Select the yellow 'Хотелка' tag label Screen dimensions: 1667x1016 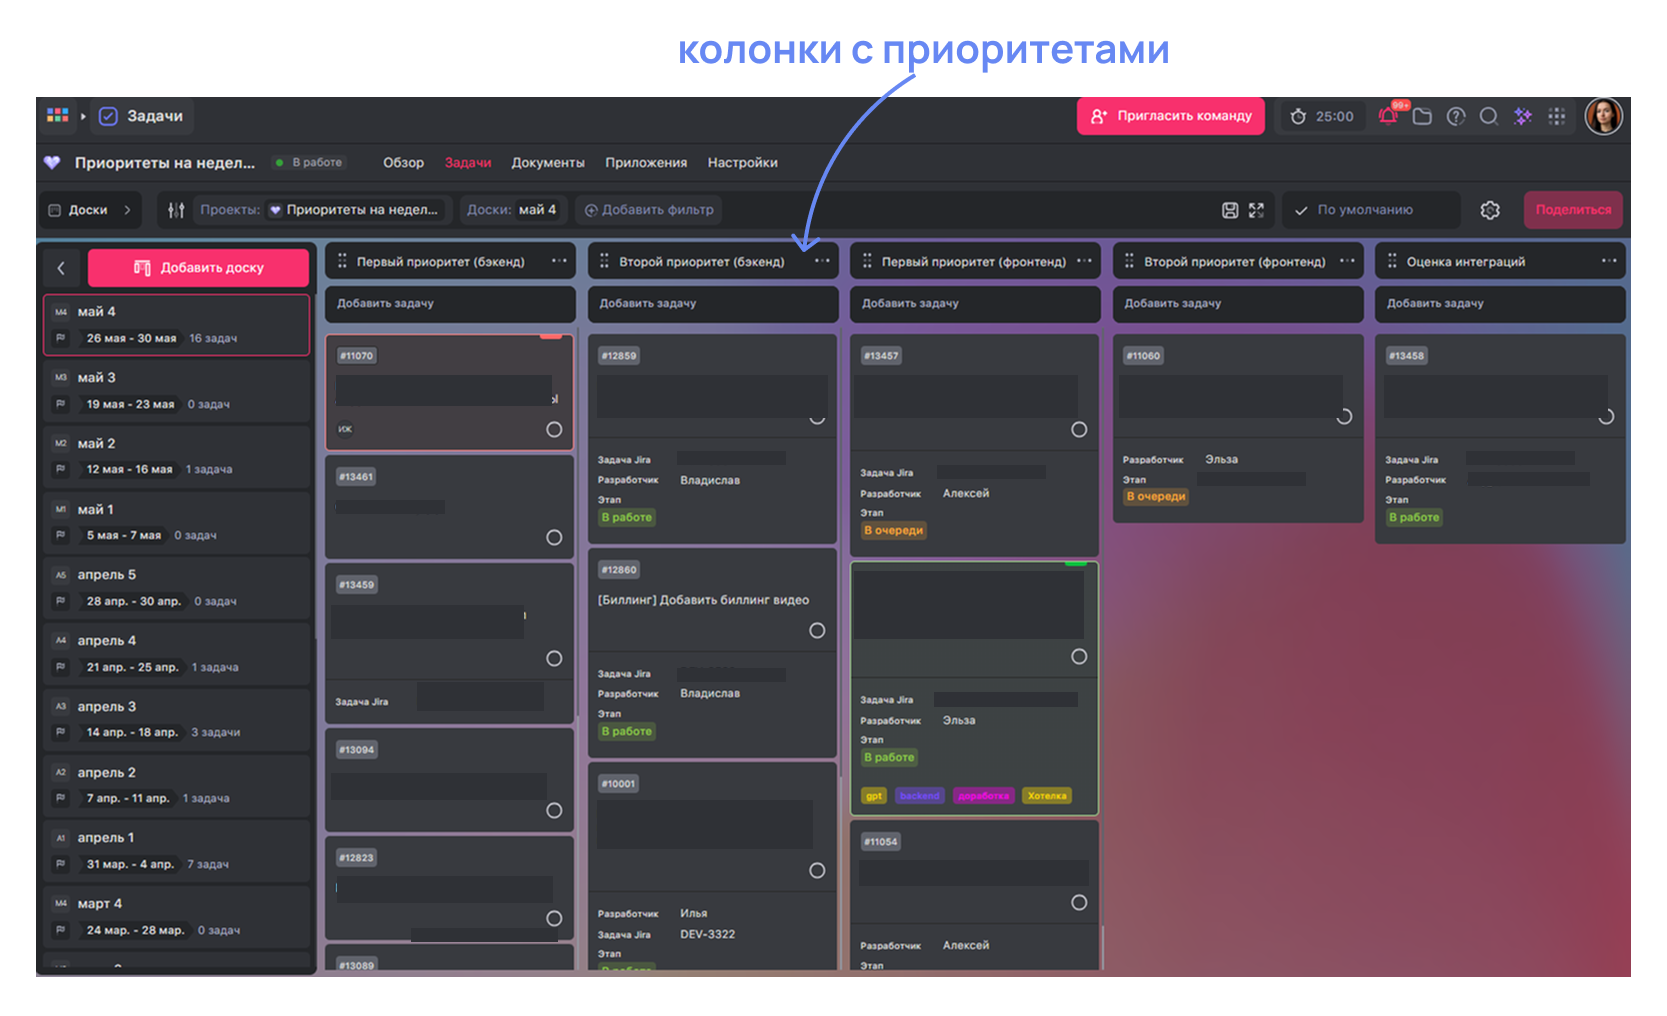coord(1046,795)
